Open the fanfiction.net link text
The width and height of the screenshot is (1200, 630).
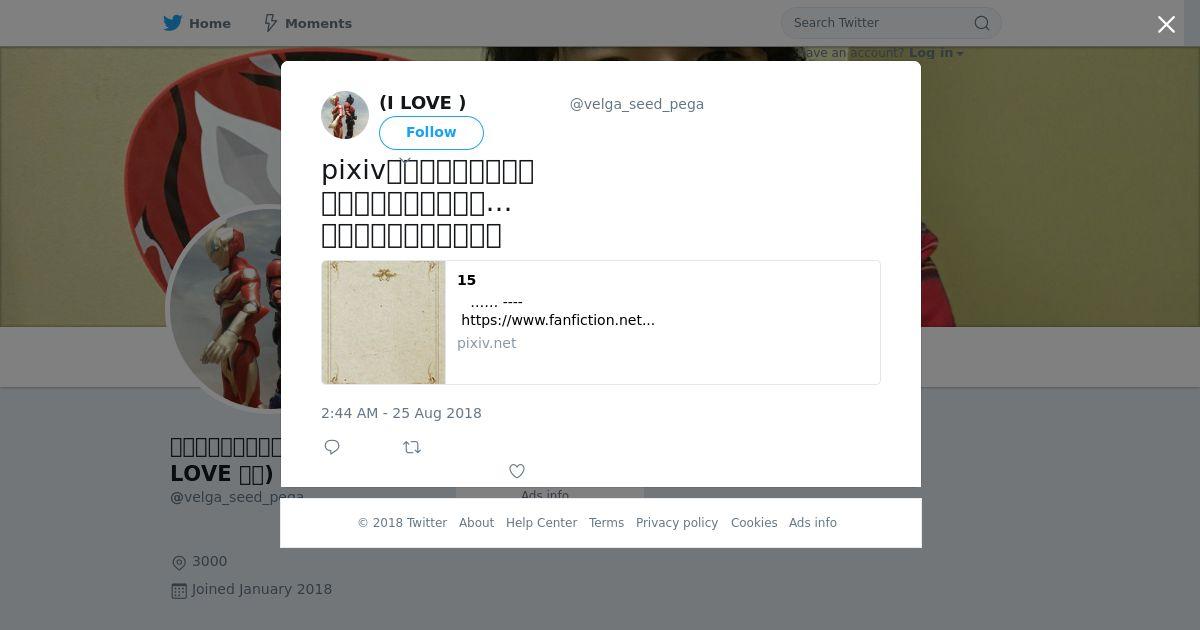point(558,320)
